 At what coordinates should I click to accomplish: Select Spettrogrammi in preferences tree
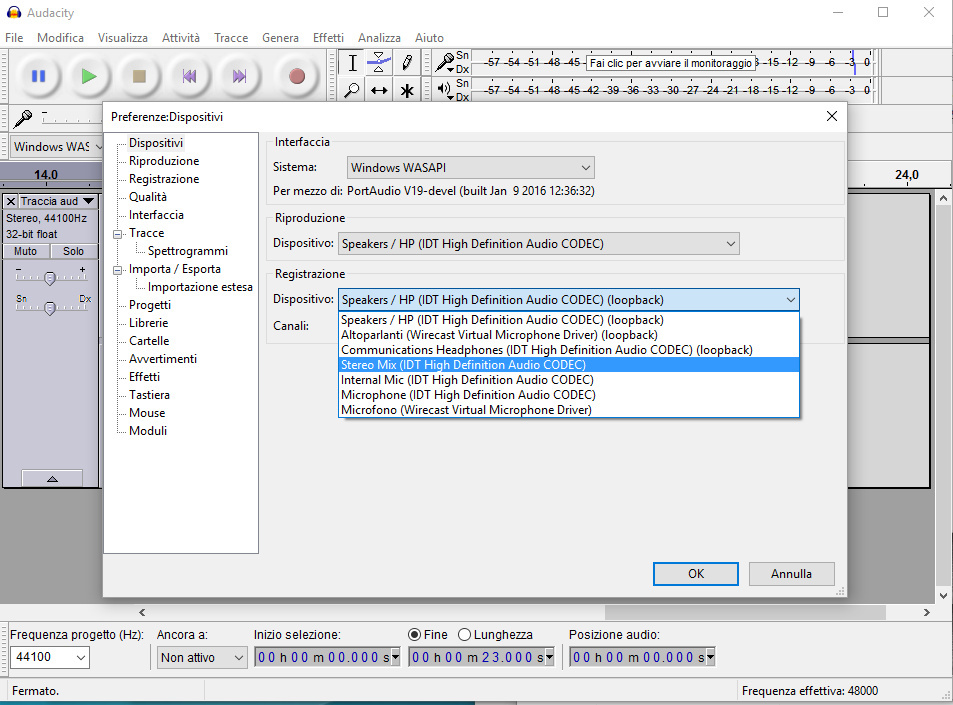pyautogui.click(x=188, y=251)
